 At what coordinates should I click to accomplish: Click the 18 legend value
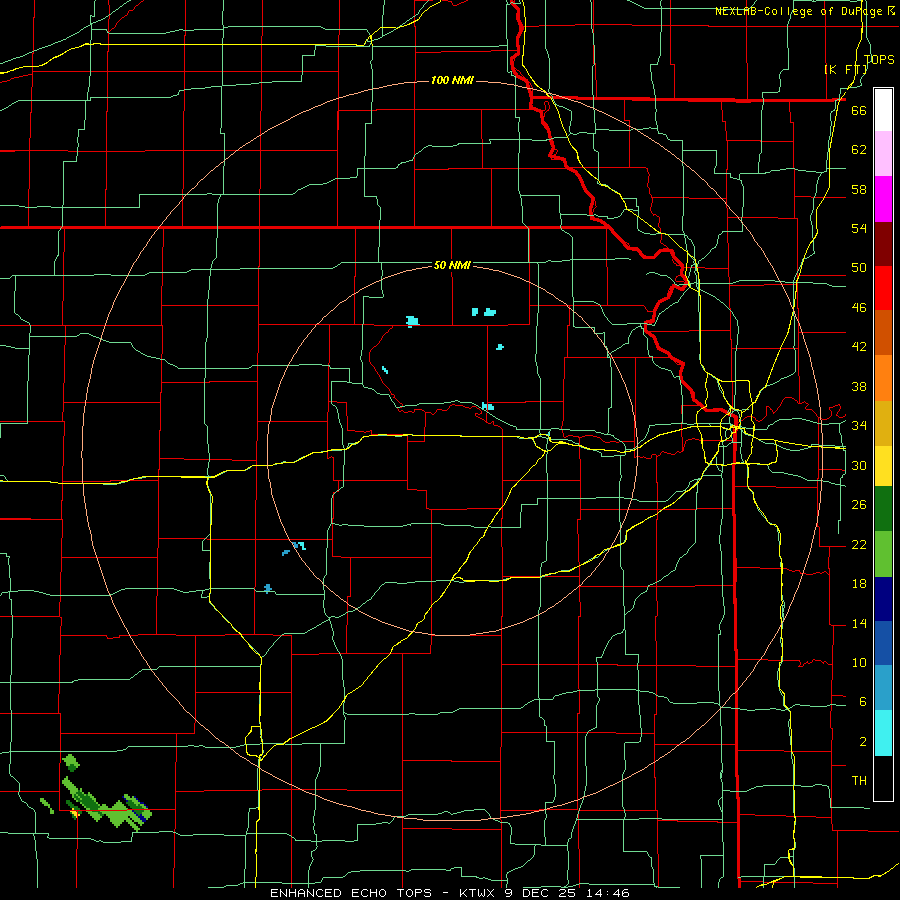(859, 584)
